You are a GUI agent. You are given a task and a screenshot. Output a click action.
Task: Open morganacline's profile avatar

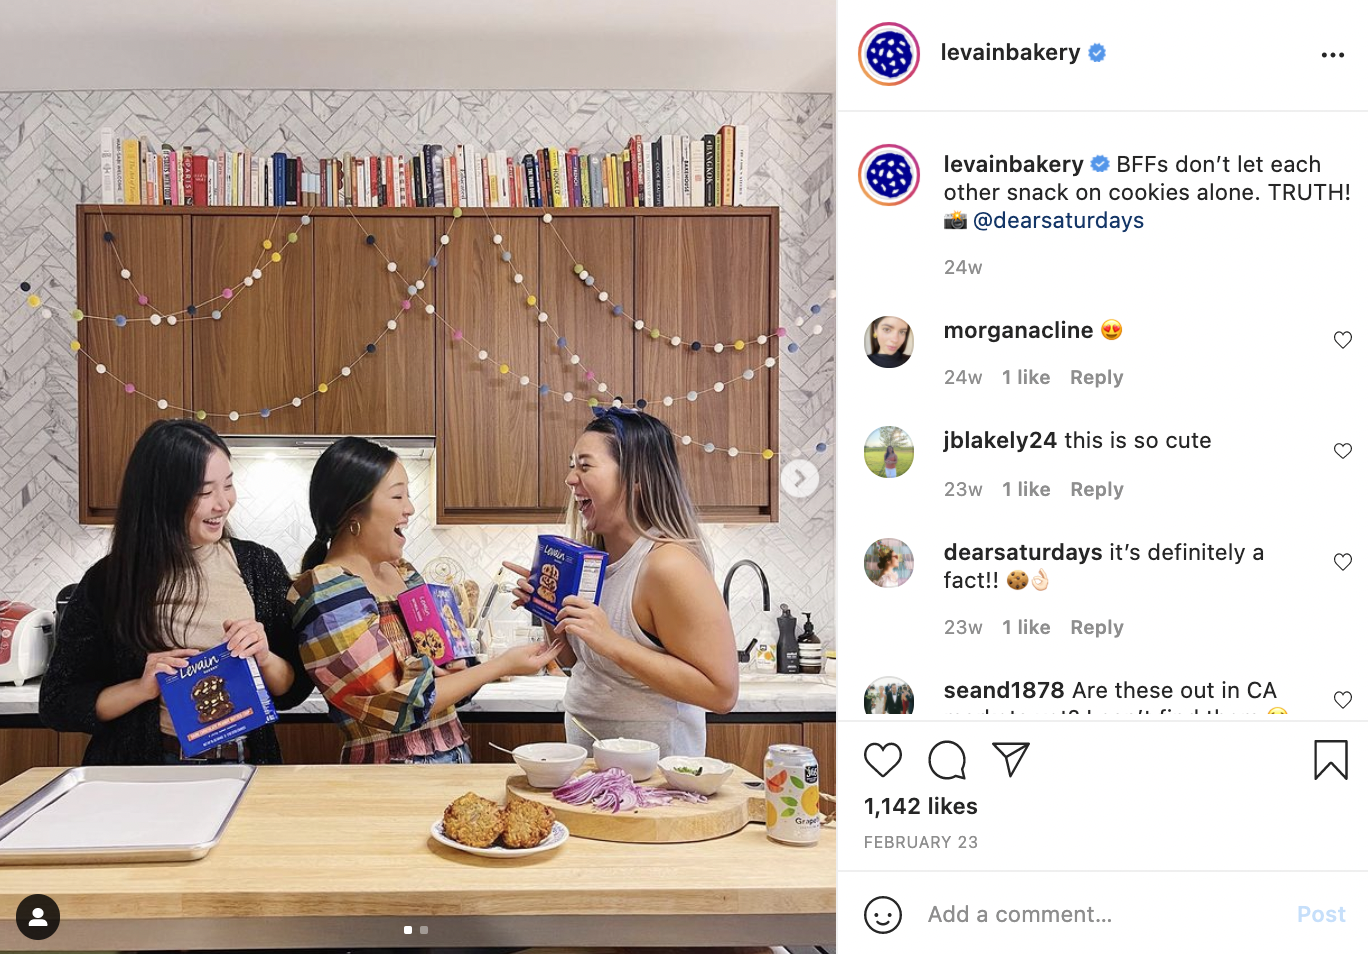pyautogui.click(x=889, y=342)
